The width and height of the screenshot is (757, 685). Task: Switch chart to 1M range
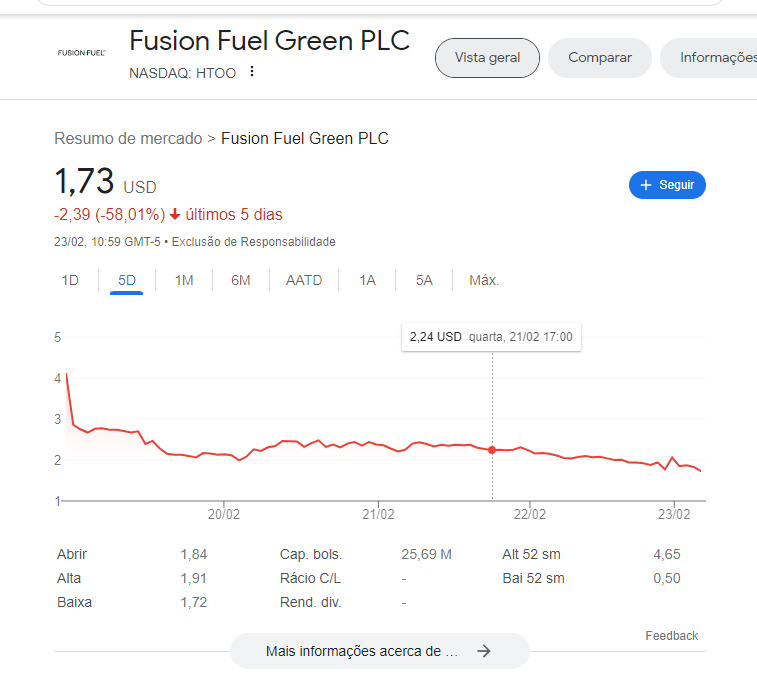[x=184, y=280]
